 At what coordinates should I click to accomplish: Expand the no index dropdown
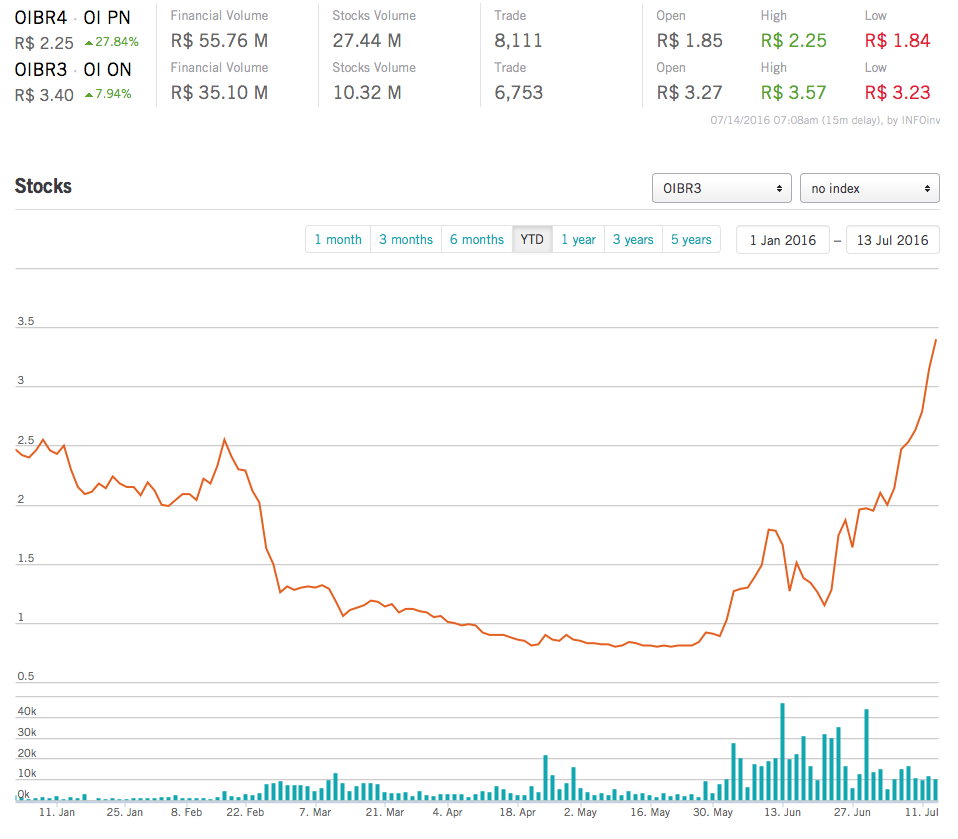869,188
